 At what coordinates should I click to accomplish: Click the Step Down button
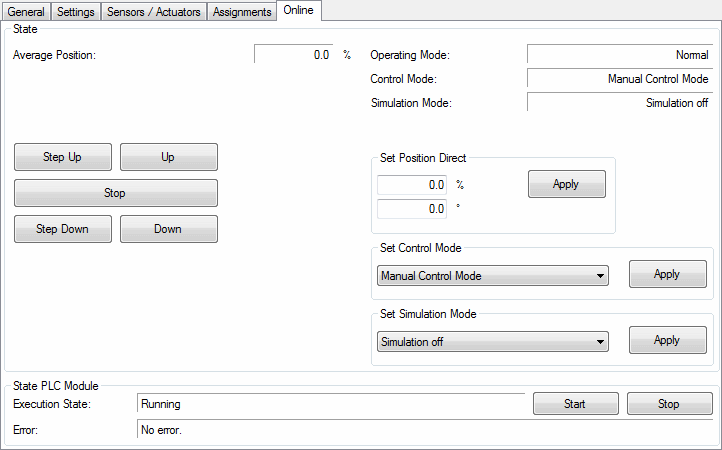coord(63,229)
